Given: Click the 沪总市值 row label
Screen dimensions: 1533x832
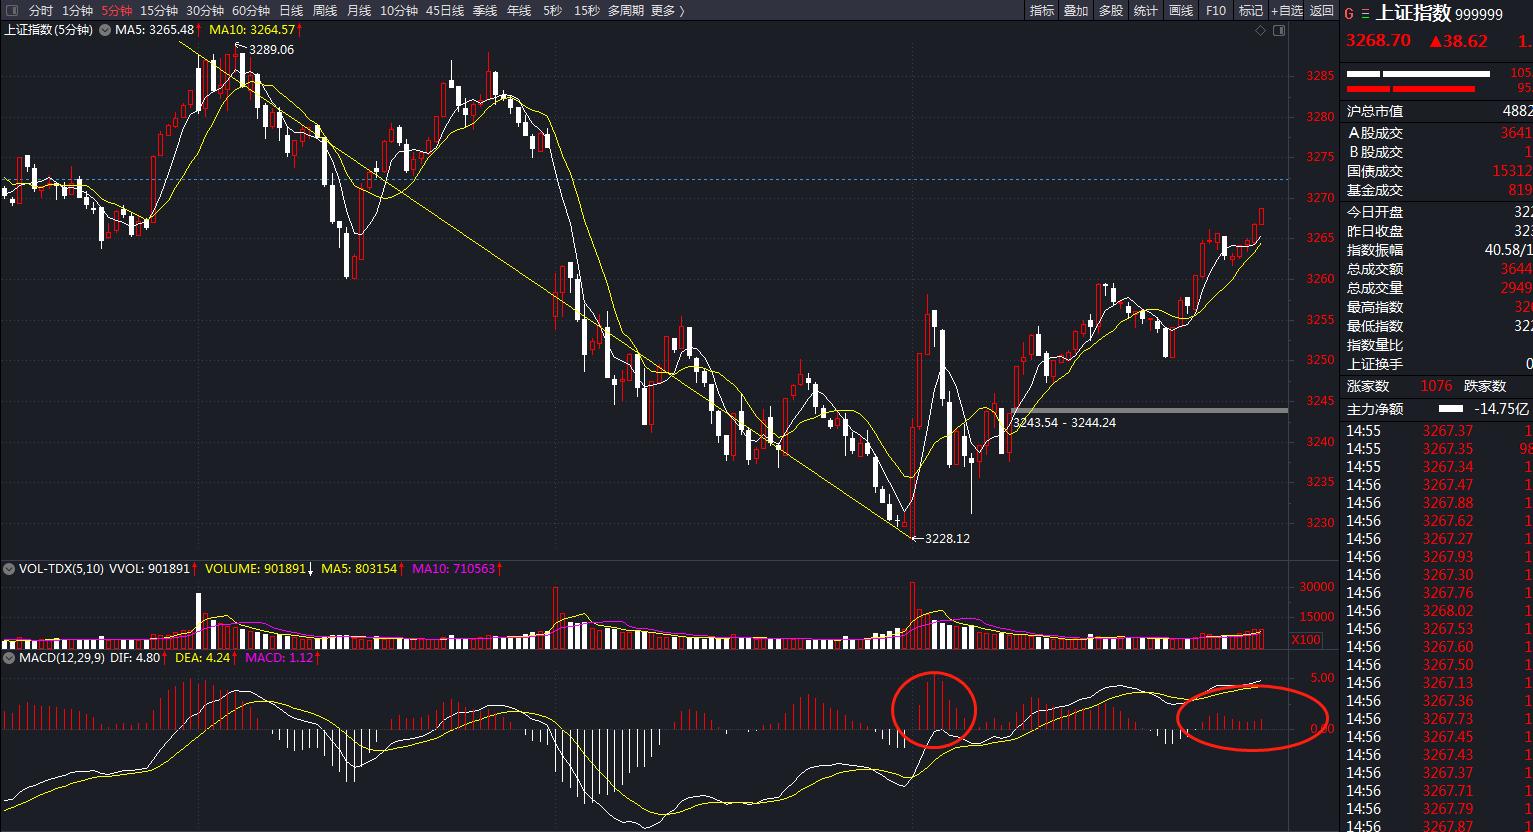Looking at the screenshot, I should click(1375, 111).
